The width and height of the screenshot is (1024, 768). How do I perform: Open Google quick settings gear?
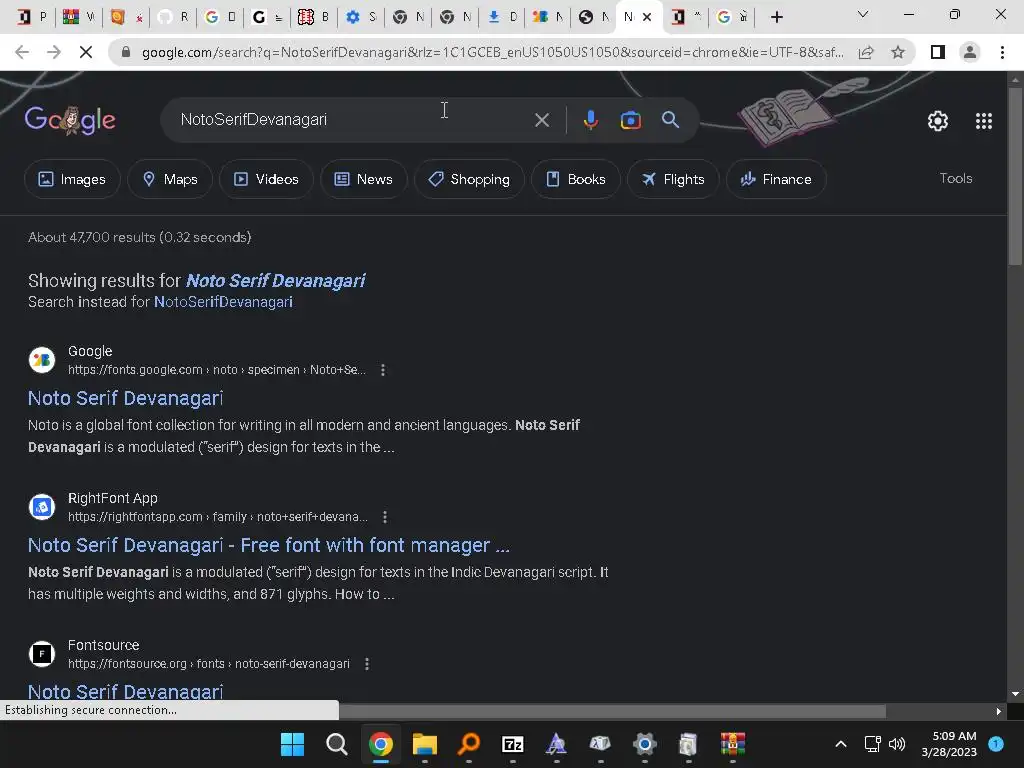[938, 121]
